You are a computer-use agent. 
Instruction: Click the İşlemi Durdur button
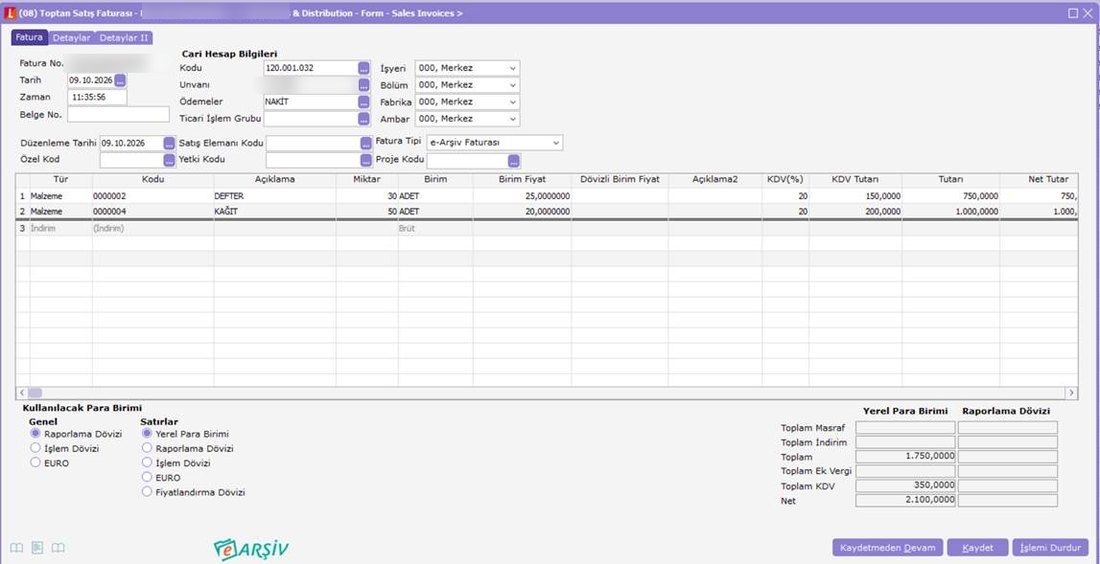point(1050,548)
